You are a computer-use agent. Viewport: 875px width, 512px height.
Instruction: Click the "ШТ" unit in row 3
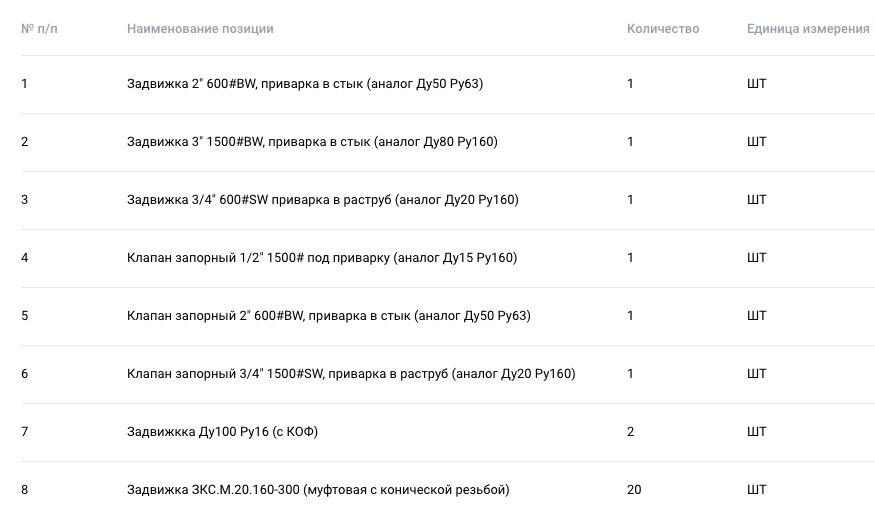(x=757, y=200)
